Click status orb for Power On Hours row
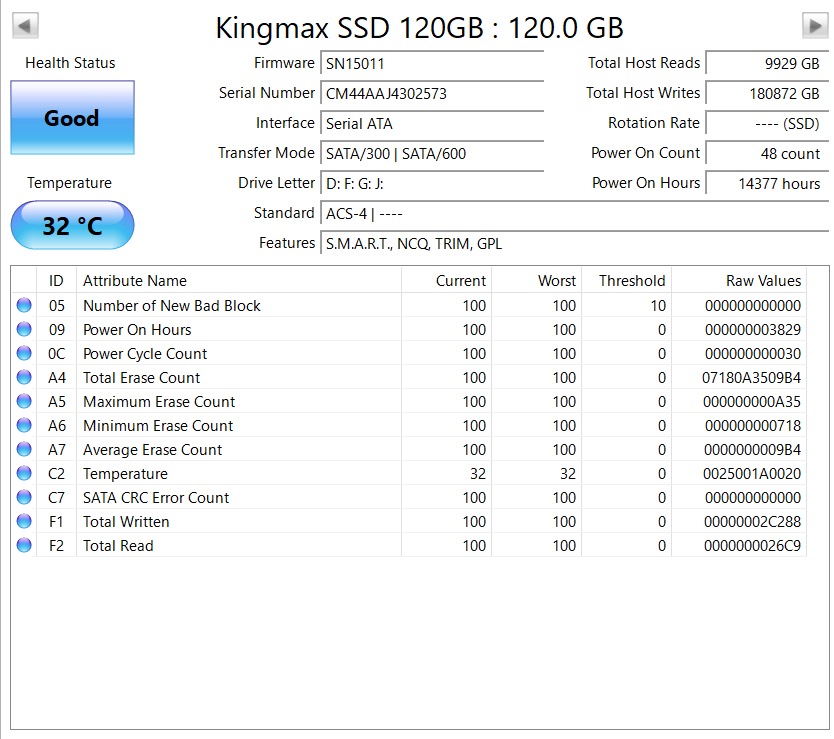Image resolution: width=834 pixels, height=739 pixels. [x=24, y=329]
